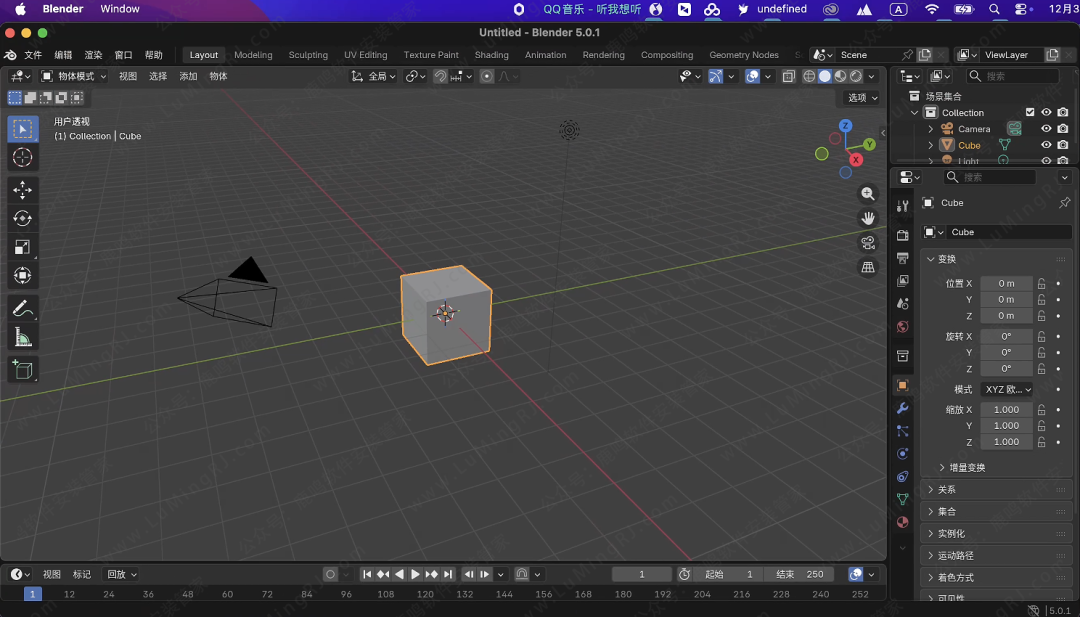This screenshot has height=617, width=1080.
Task: Open the object mode dropdown
Action: pyautogui.click(x=74, y=76)
